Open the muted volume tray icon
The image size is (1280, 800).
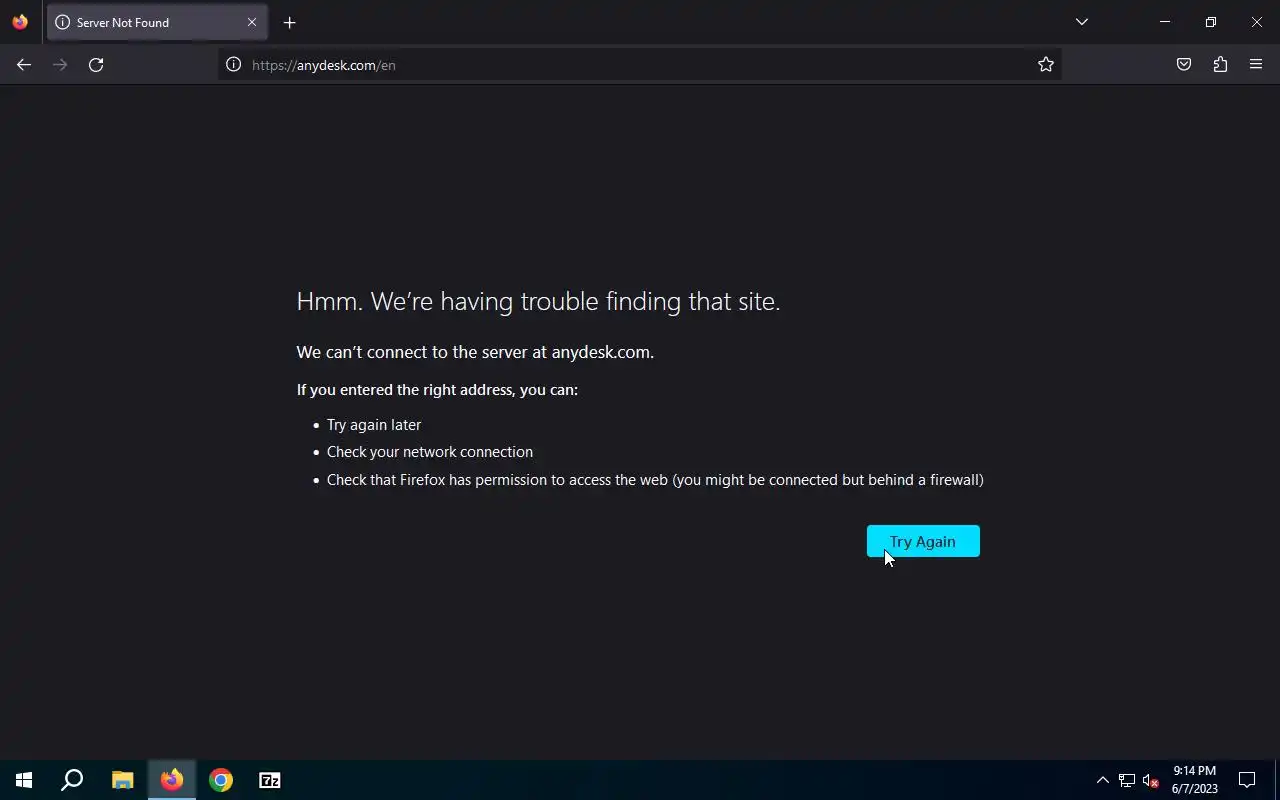1151,780
